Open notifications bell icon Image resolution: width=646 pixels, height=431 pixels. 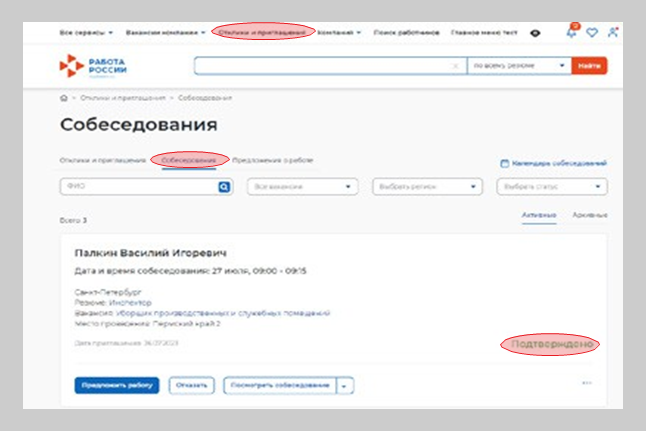[571, 32]
